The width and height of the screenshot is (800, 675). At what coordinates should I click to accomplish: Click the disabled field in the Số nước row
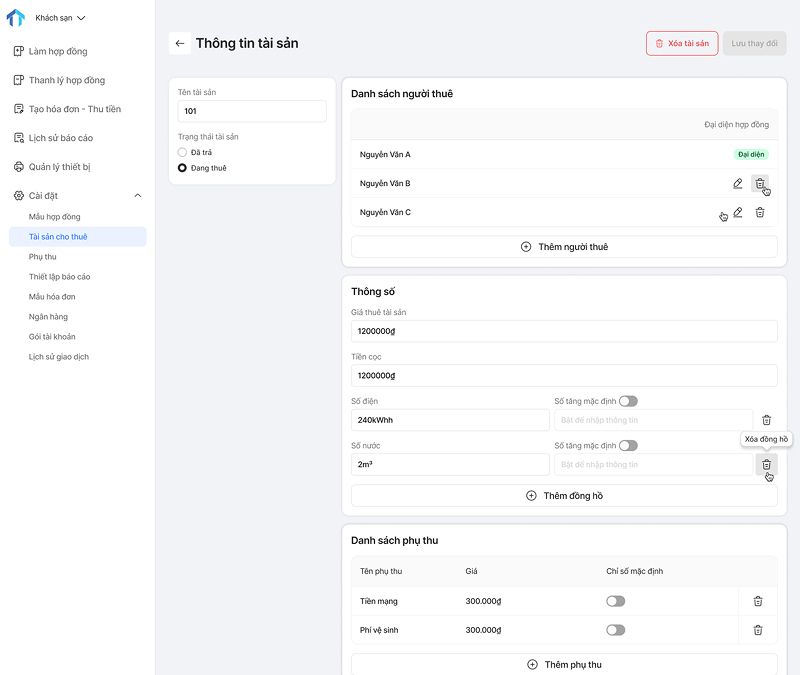[x=654, y=464]
